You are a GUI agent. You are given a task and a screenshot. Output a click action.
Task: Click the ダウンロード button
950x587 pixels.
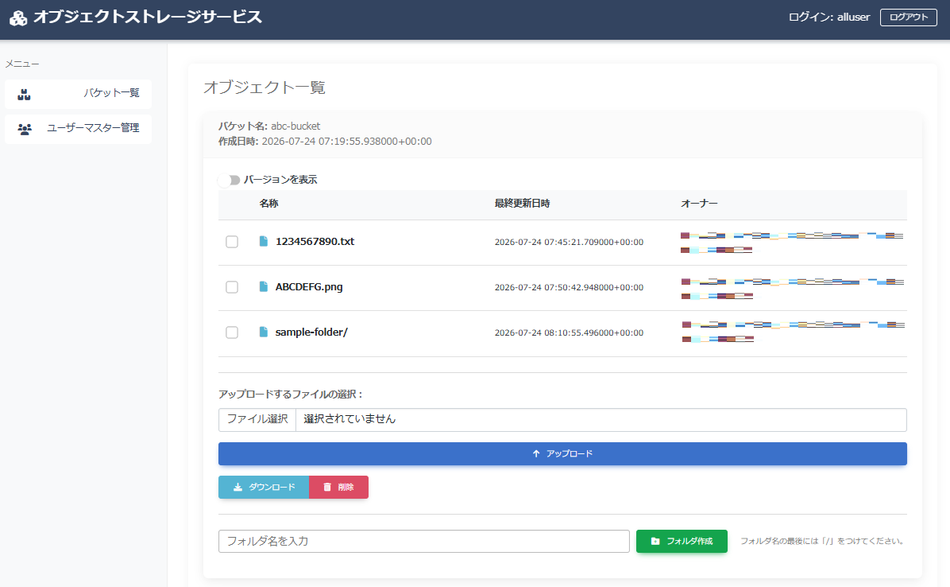click(x=264, y=487)
